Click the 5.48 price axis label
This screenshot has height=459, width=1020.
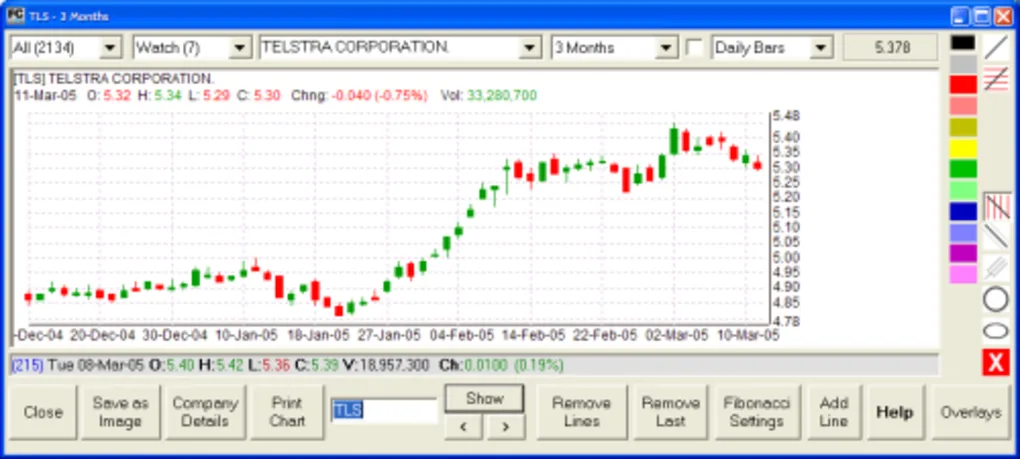click(x=786, y=116)
